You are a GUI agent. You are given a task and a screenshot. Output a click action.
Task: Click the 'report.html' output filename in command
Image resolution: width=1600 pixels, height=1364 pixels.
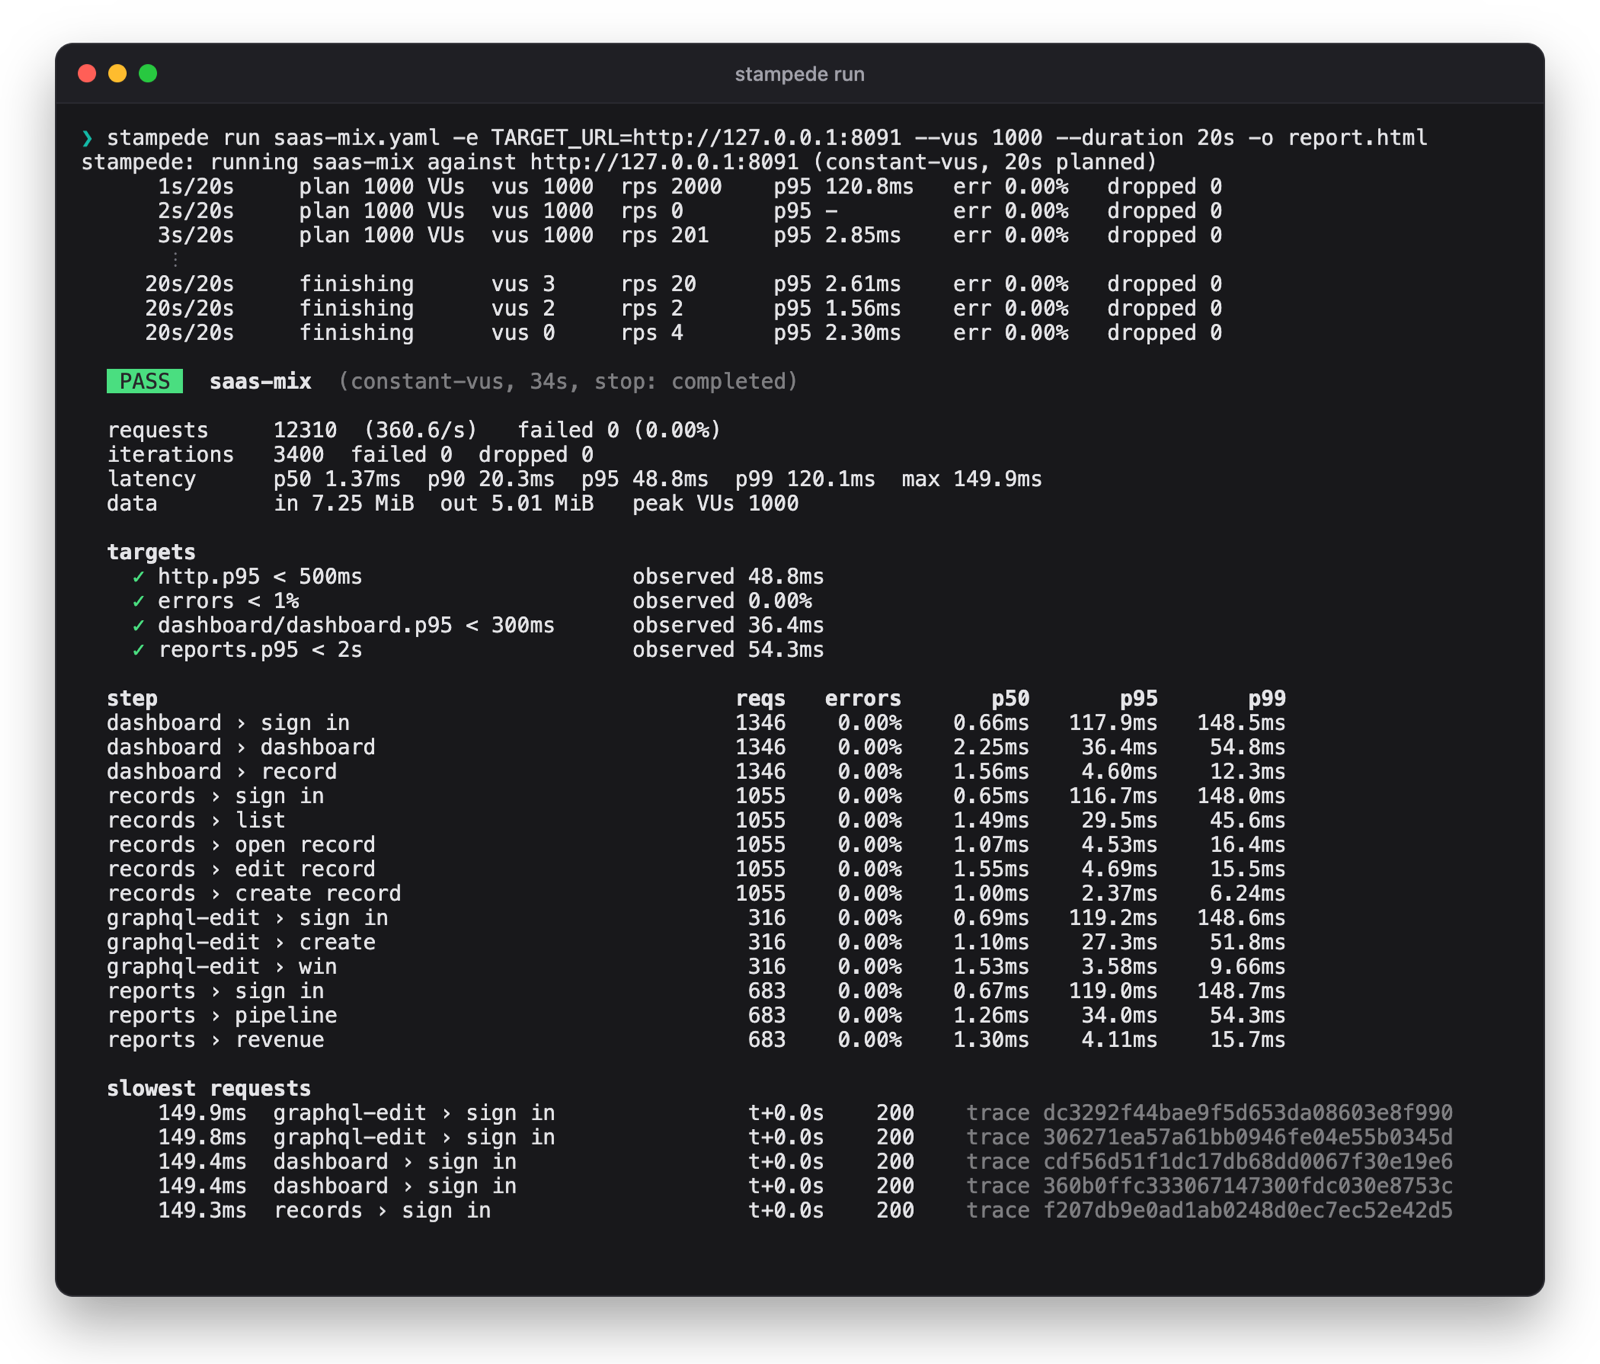(1357, 137)
